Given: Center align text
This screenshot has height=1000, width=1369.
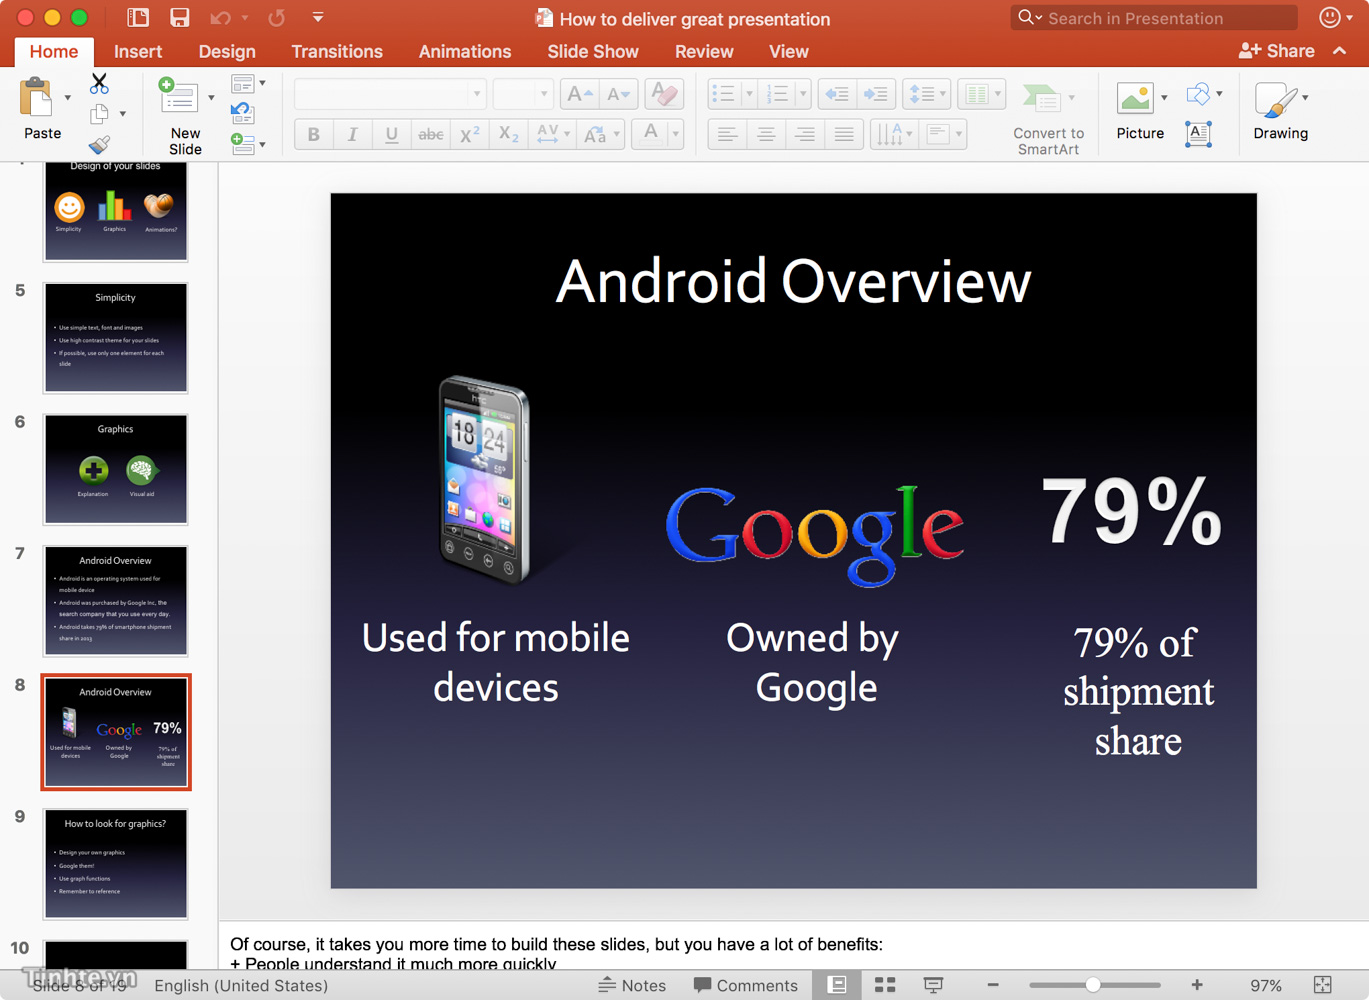Looking at the screenshot, I should tap(766, 134).
